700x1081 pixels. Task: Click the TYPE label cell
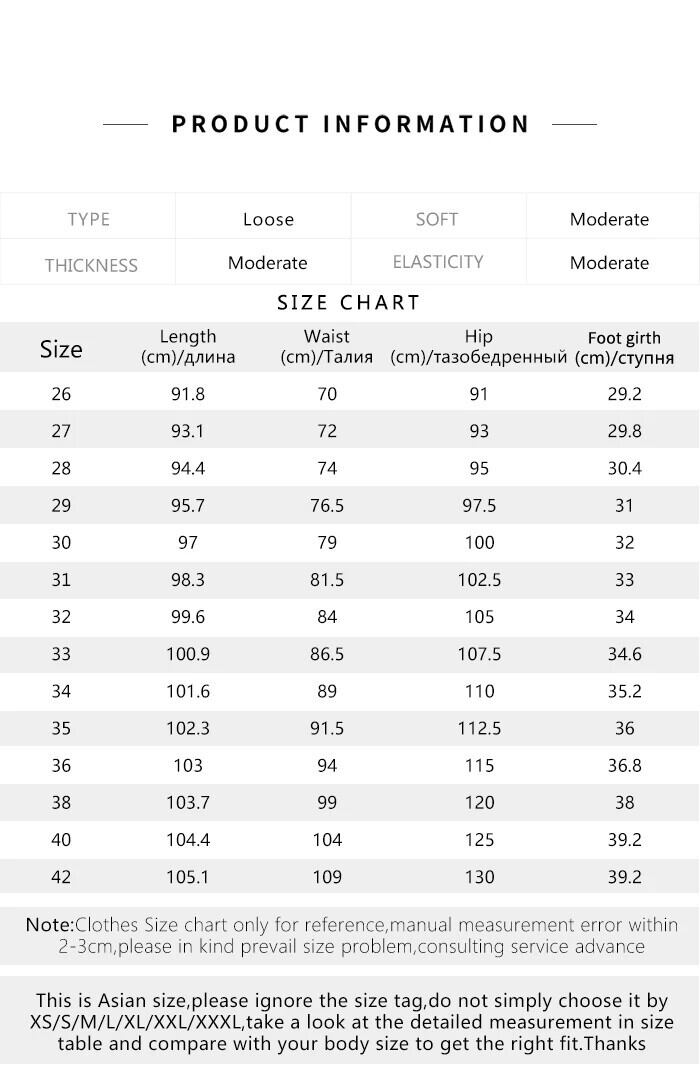[x=88, y=219]
